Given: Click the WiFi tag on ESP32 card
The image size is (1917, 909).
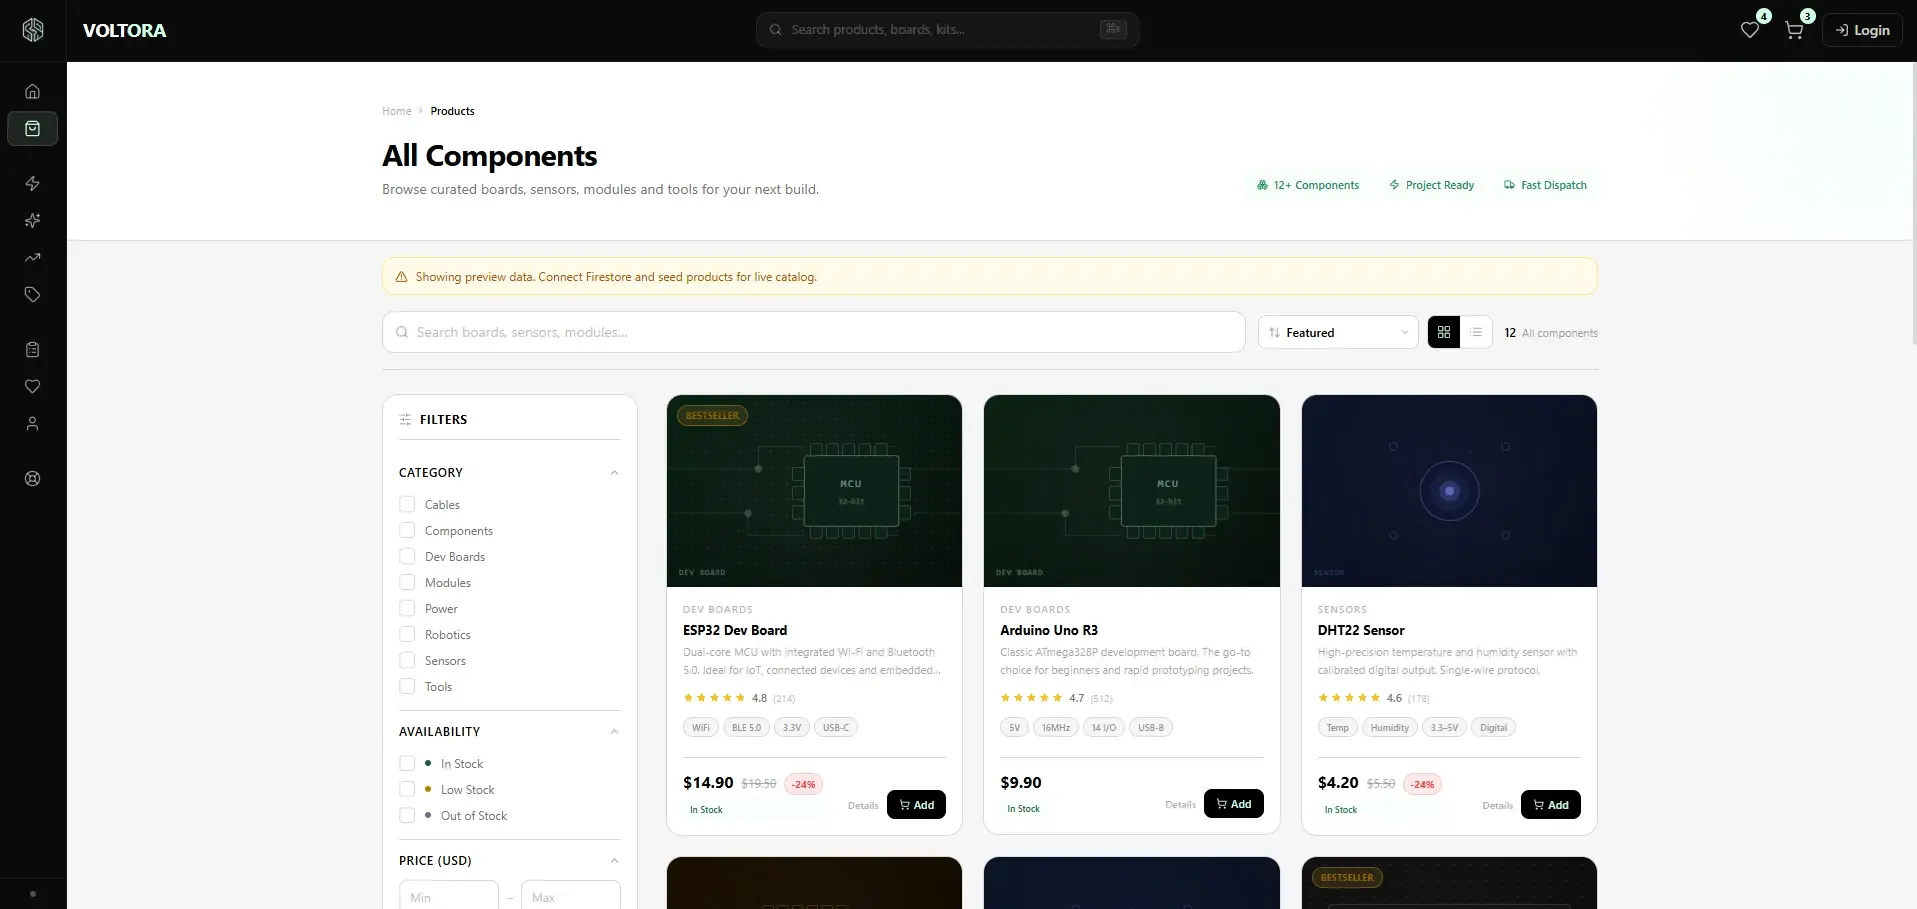Looking at the screenshot, I should tap(701, 727).
